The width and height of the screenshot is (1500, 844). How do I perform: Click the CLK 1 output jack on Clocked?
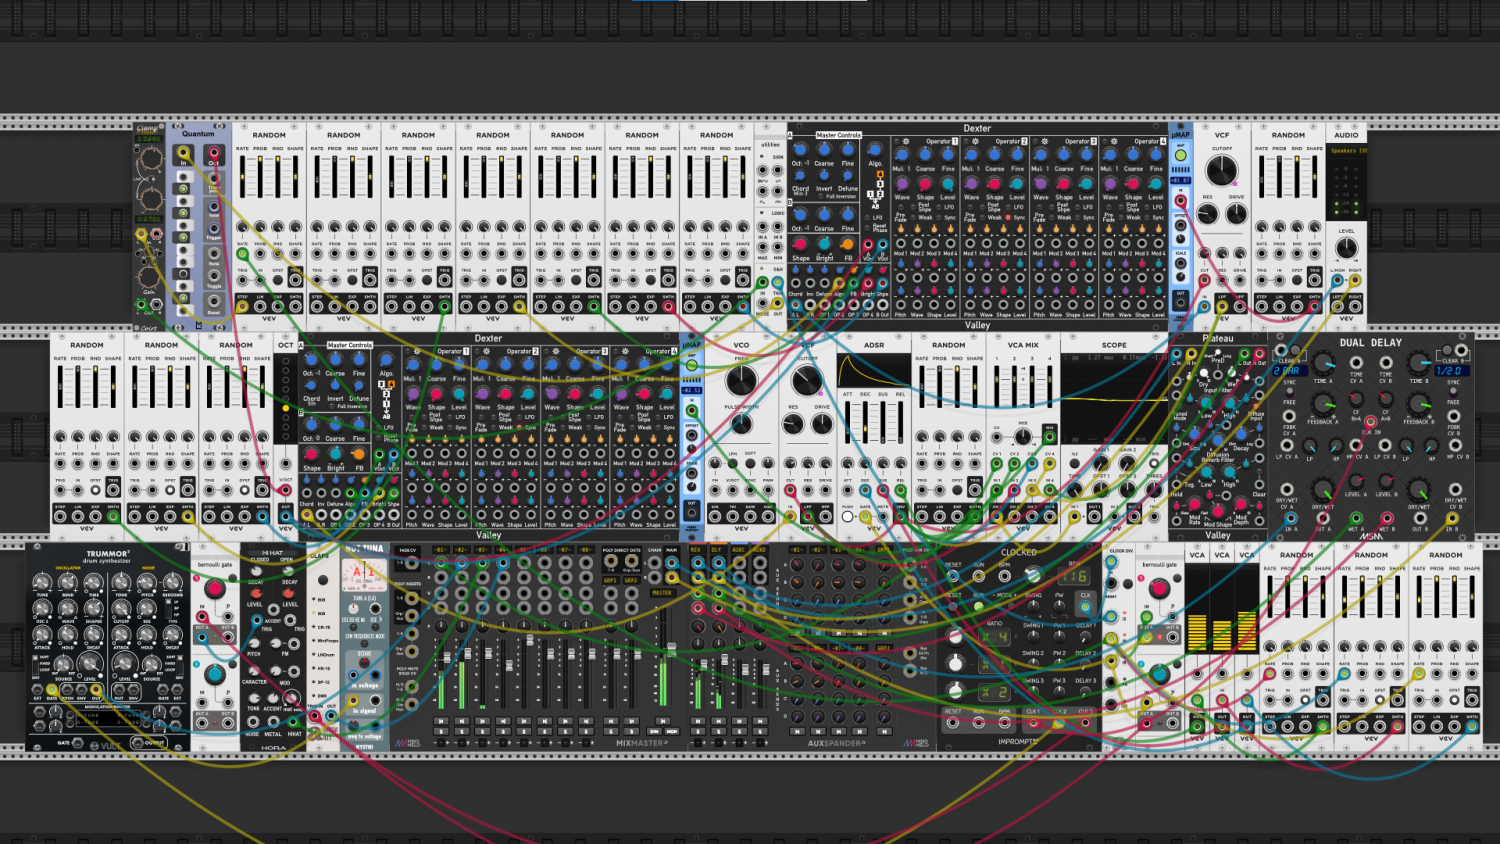(x=1032, y=722)
